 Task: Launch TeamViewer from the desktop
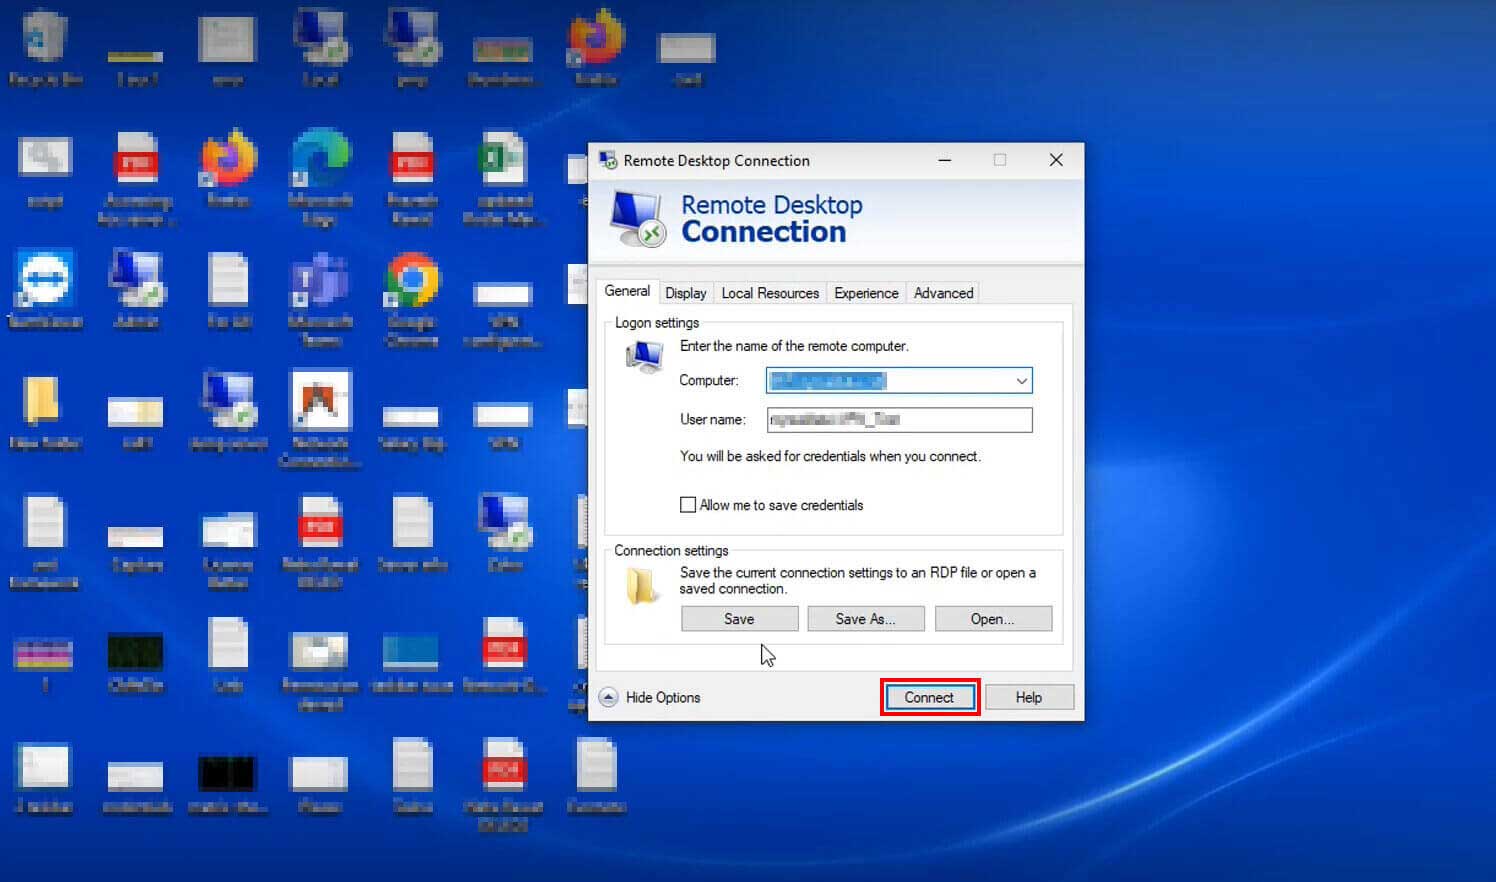pyautogui.click(x=45, y=277)
